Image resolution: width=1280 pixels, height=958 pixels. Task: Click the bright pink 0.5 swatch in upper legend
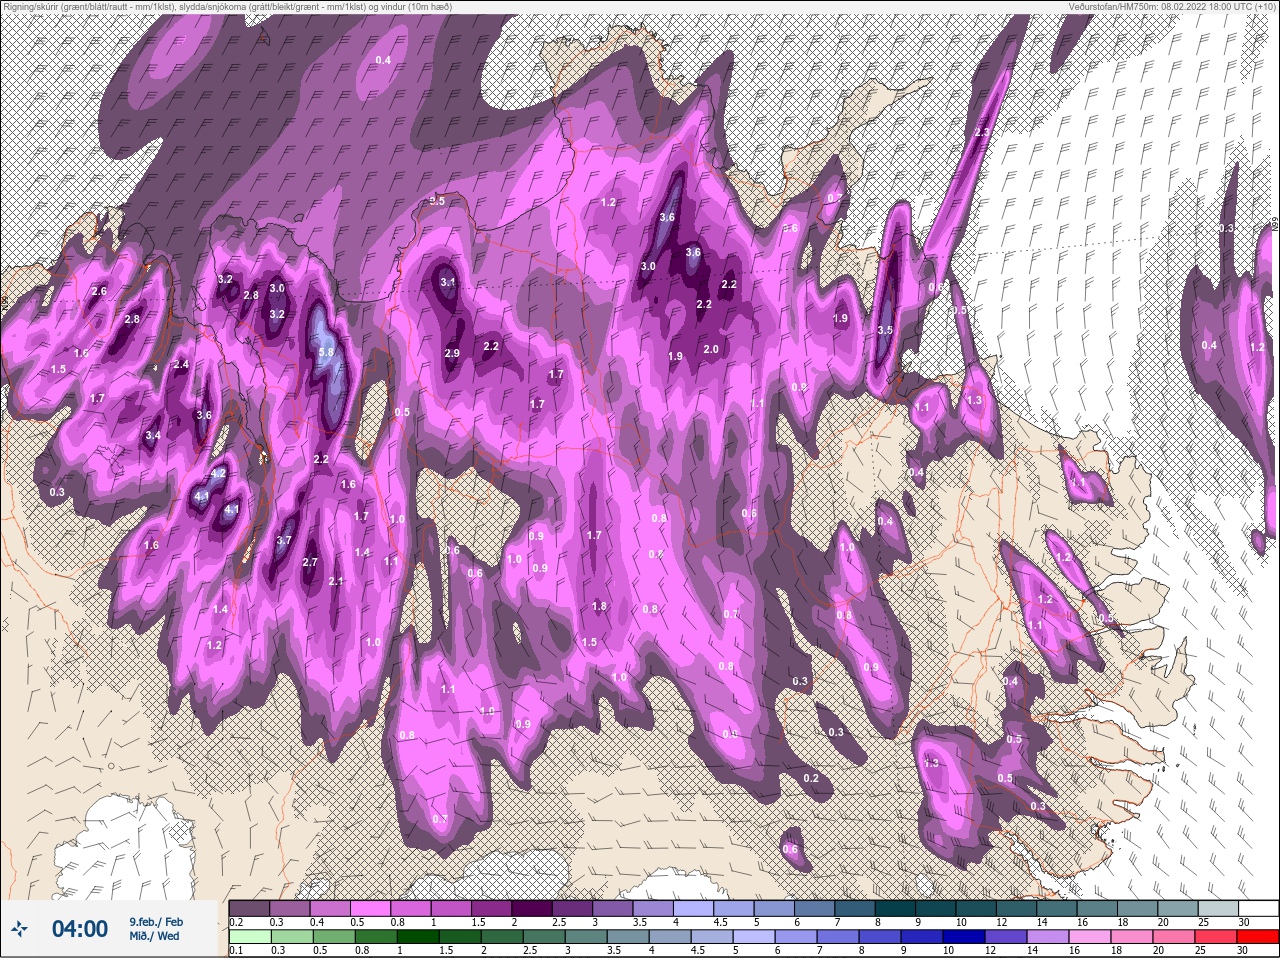[x=370, y=907]
